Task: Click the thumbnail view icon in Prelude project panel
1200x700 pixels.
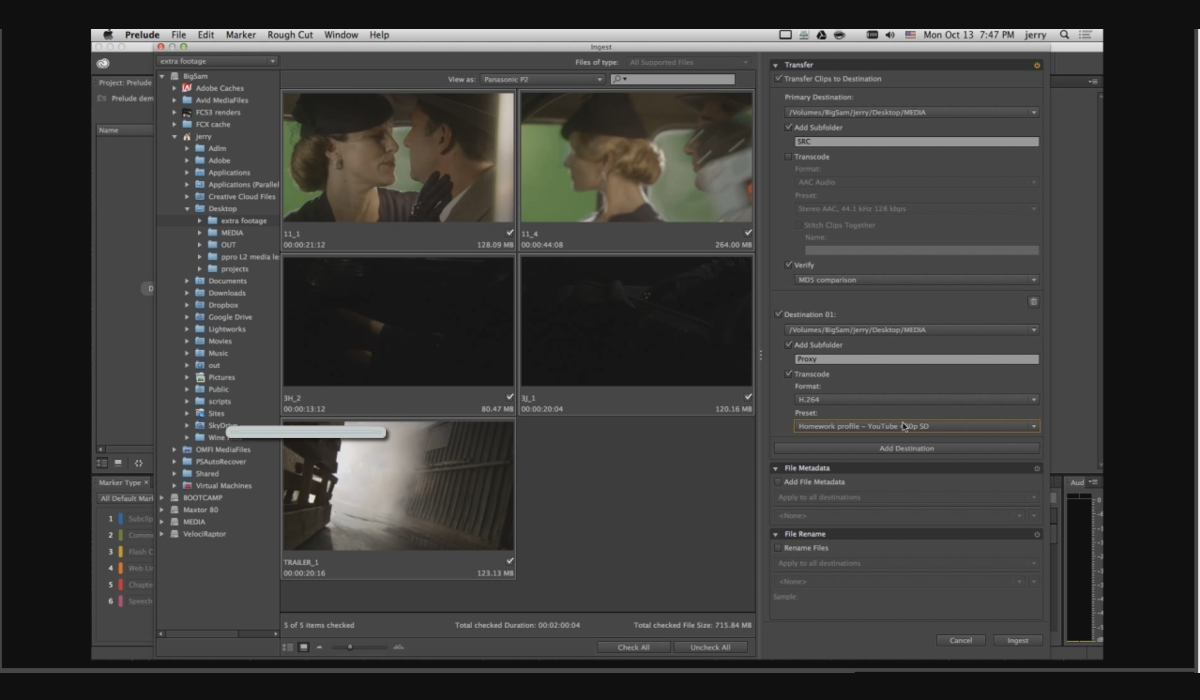Action: click(x=118, y=463)
